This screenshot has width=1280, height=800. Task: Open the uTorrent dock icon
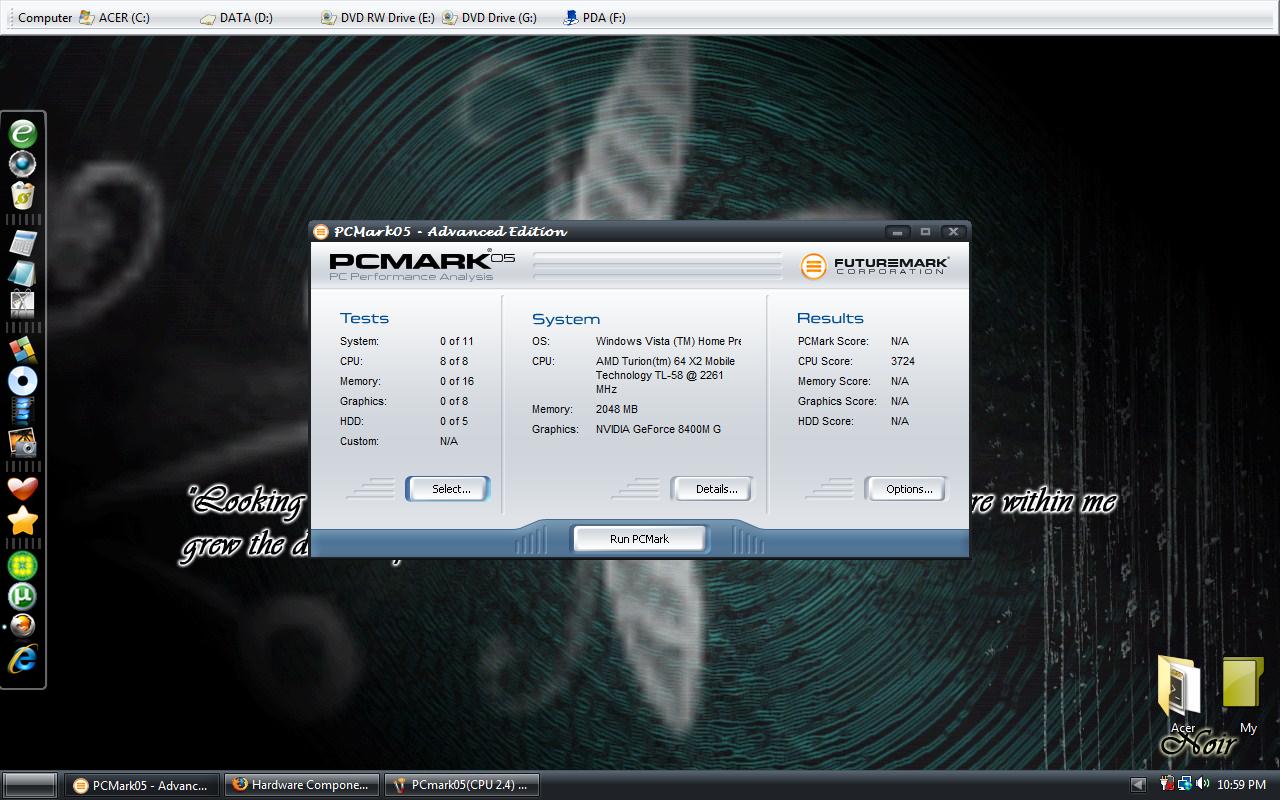click(22, 597)
